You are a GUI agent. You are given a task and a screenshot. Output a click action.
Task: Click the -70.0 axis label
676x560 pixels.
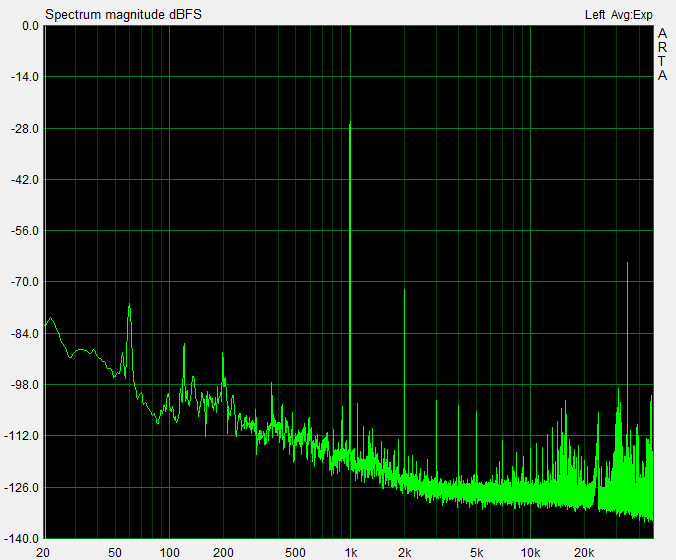(25, 282)
